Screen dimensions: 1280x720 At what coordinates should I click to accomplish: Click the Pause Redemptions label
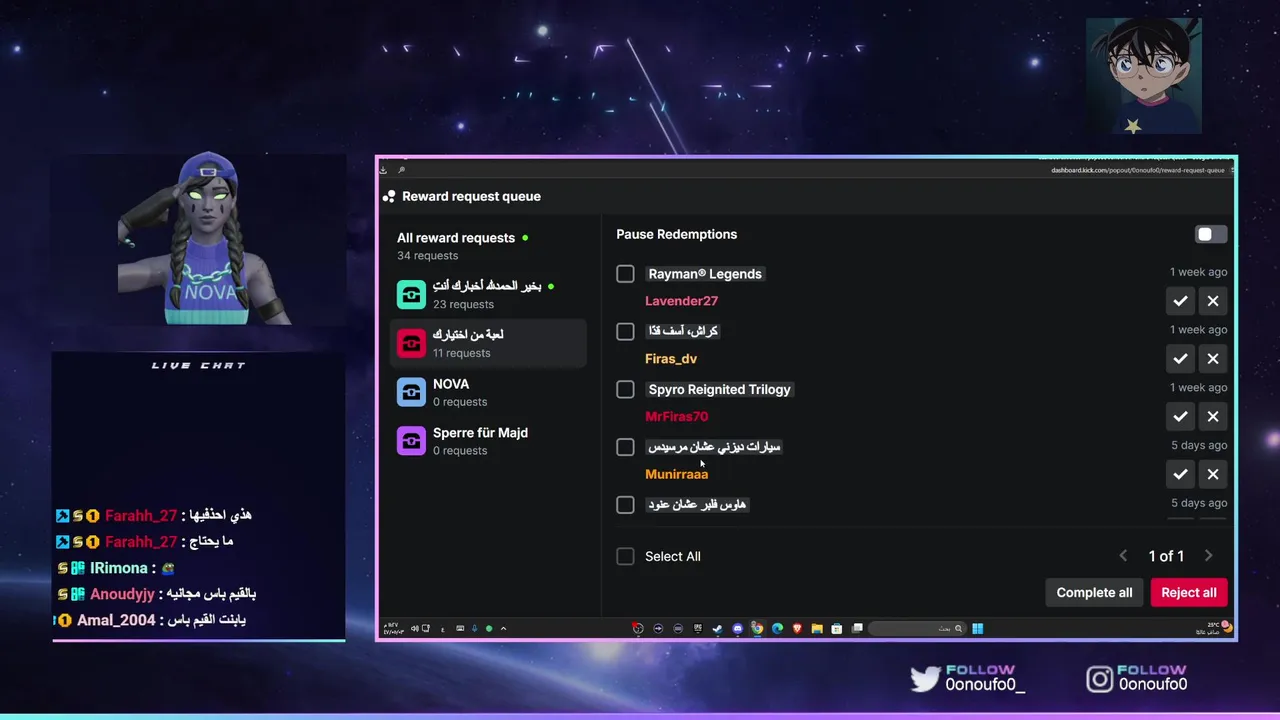[x=676, y=234]
